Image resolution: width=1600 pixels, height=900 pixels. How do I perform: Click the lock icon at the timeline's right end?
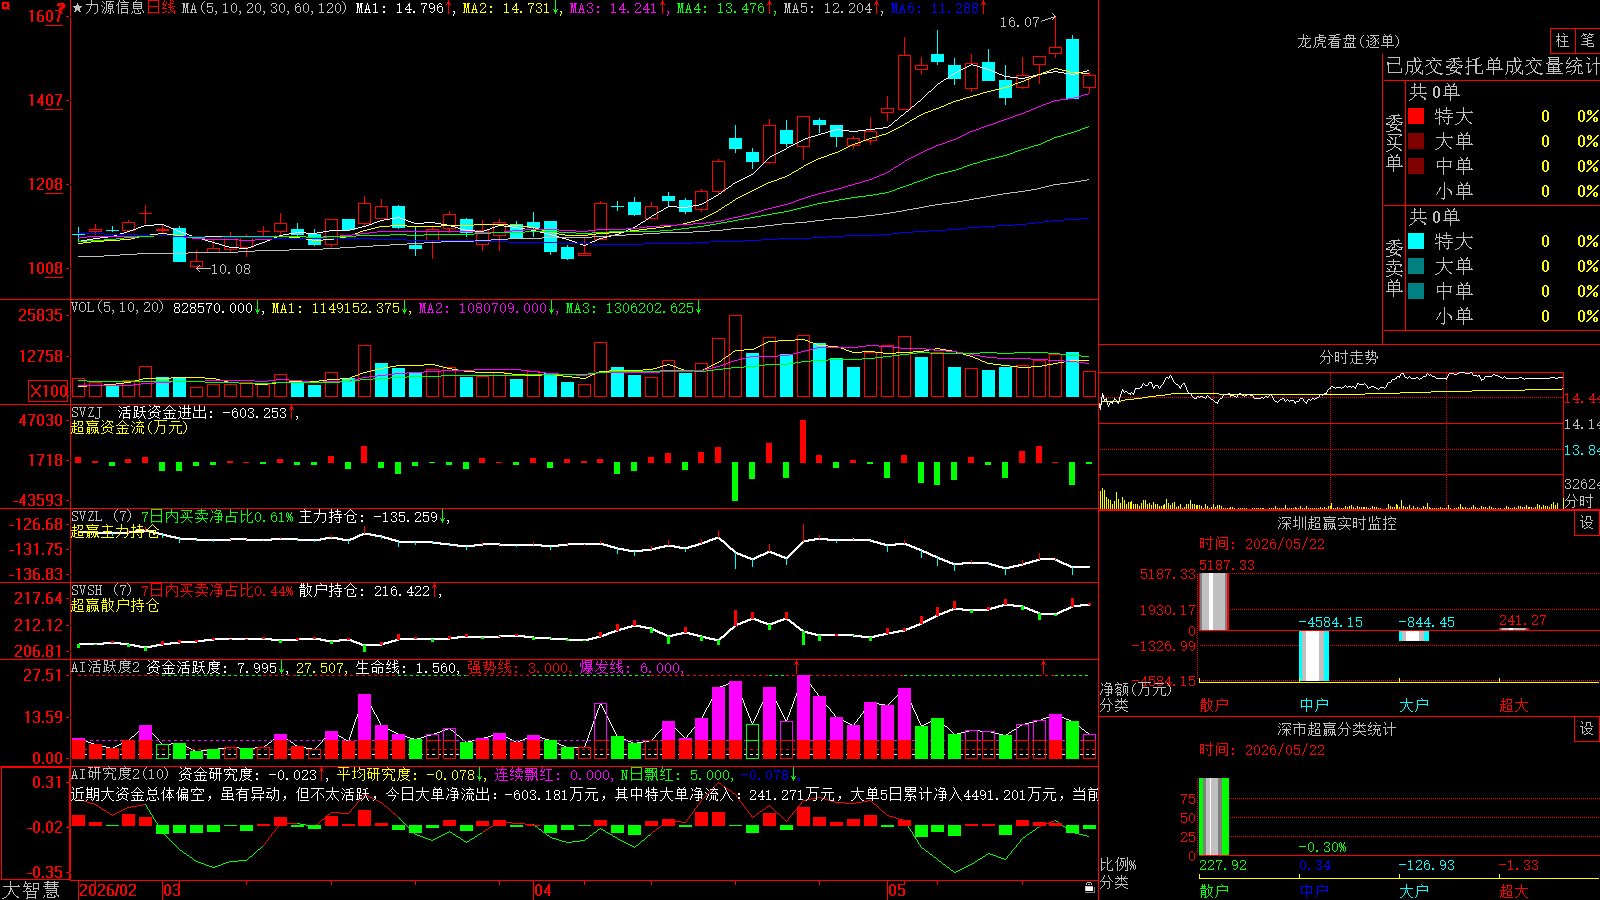click(1089, 887)
